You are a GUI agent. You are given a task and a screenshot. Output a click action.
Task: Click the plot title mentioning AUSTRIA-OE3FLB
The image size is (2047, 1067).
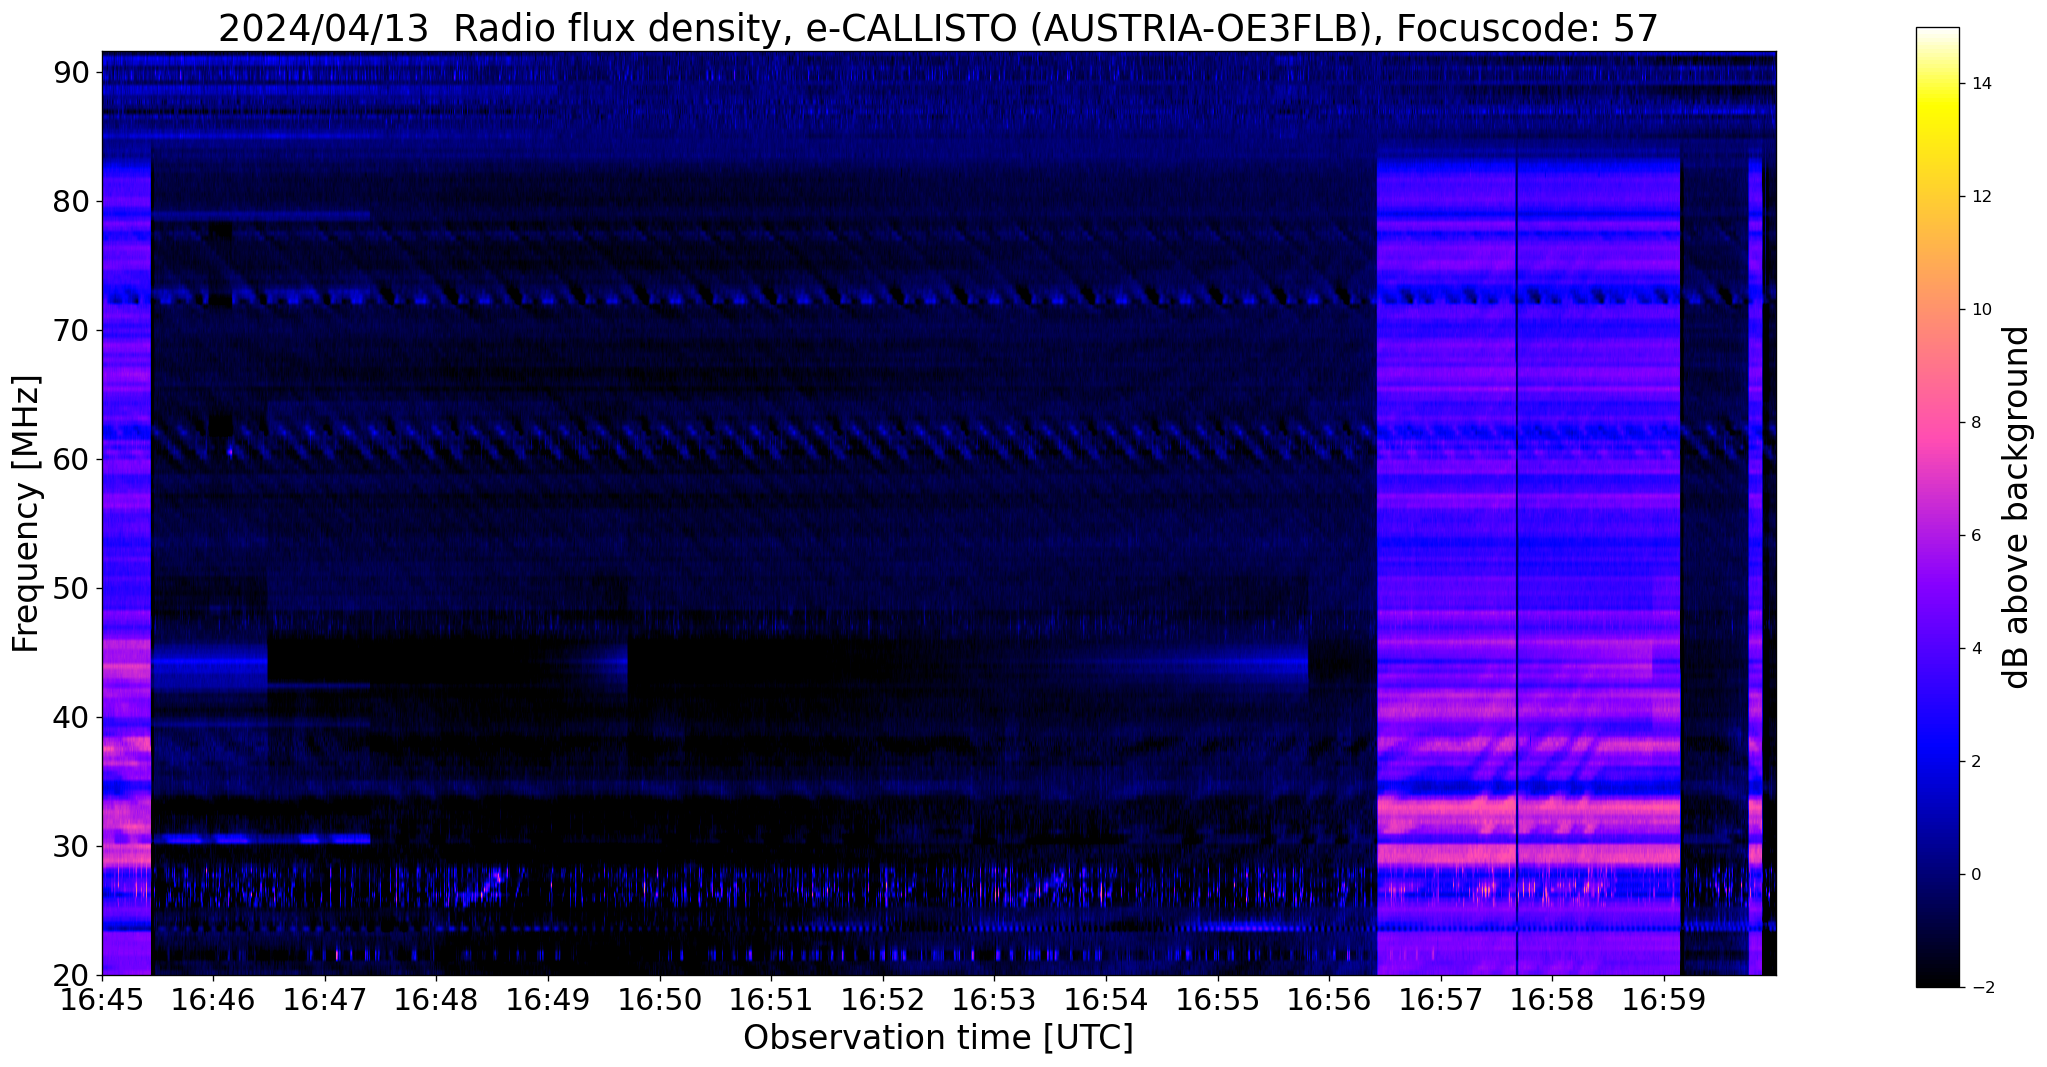pyautogui.click(x=938, y=29)
